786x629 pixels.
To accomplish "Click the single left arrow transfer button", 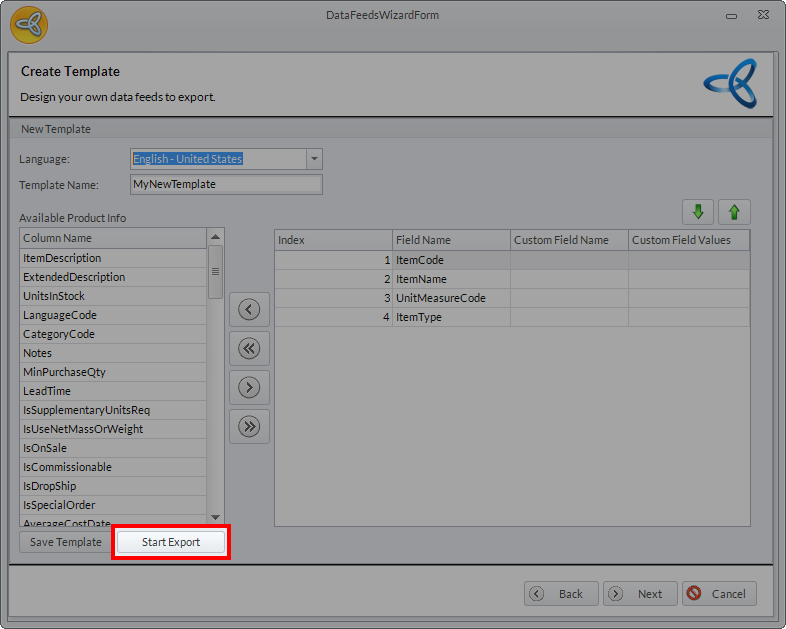I will pos(249,310).
